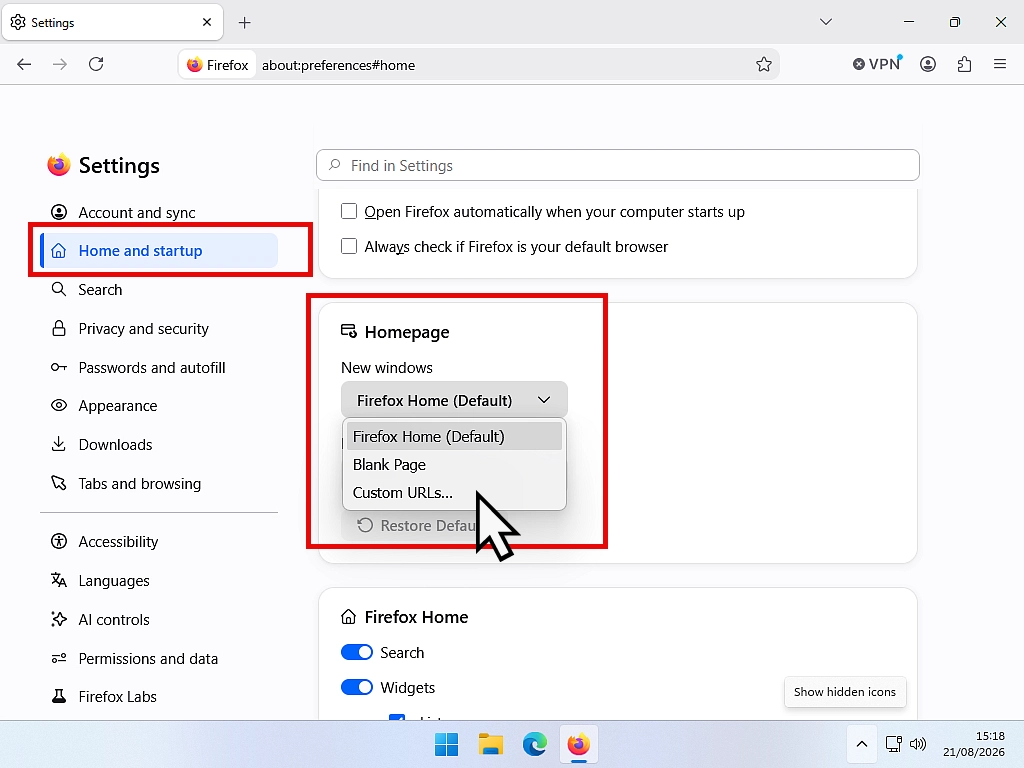Open the hamburger application menu
This screenshot has height=768, width=1024.
coord(1000,64)
